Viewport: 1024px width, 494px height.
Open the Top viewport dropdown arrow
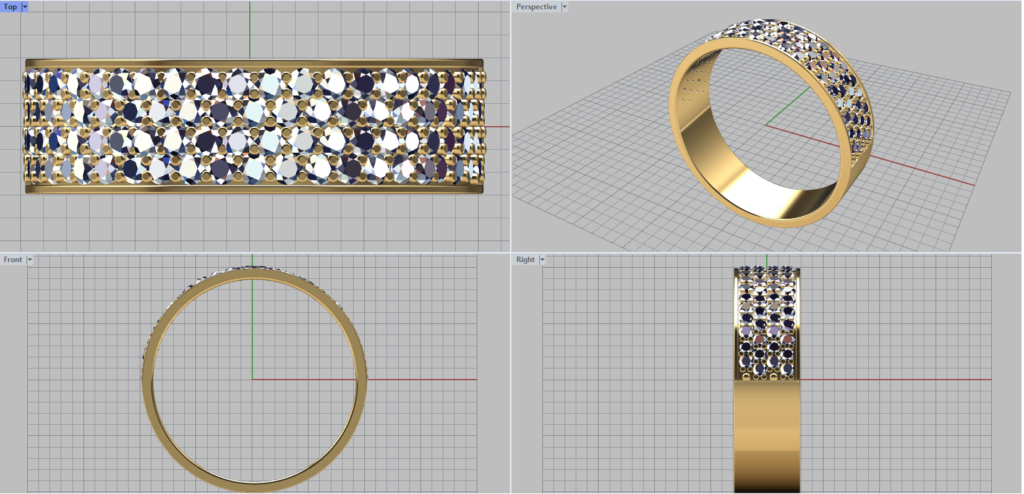click(24, 7)
